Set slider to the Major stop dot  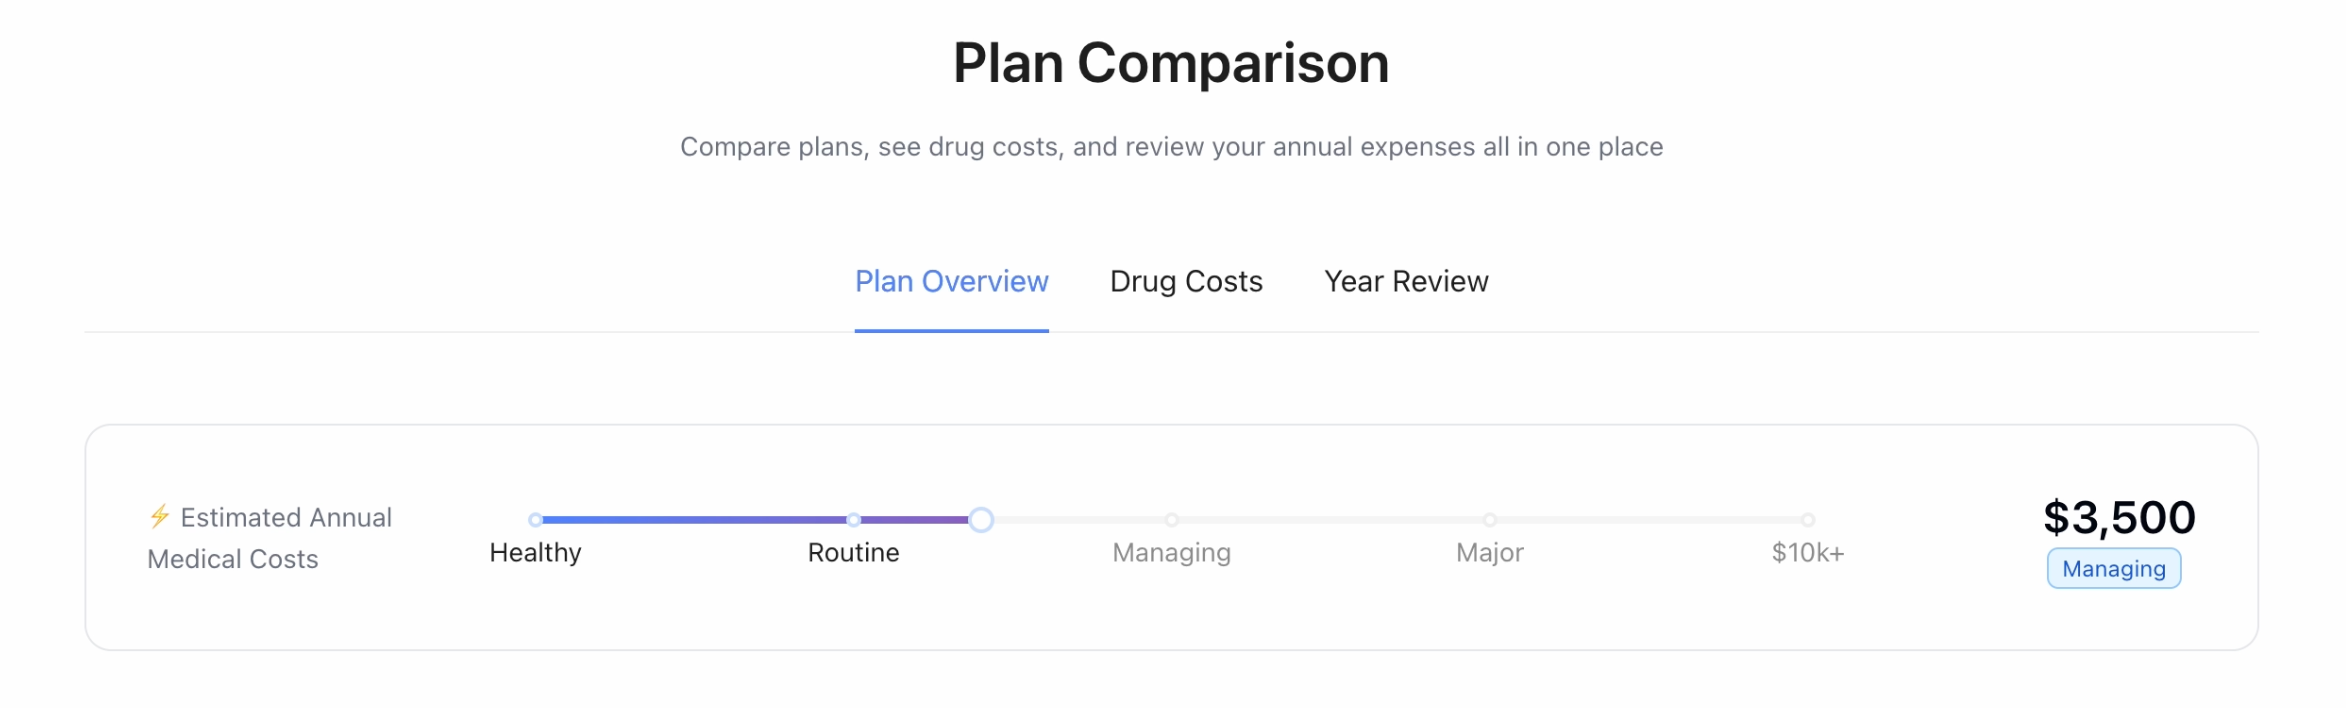point(1490,520)
